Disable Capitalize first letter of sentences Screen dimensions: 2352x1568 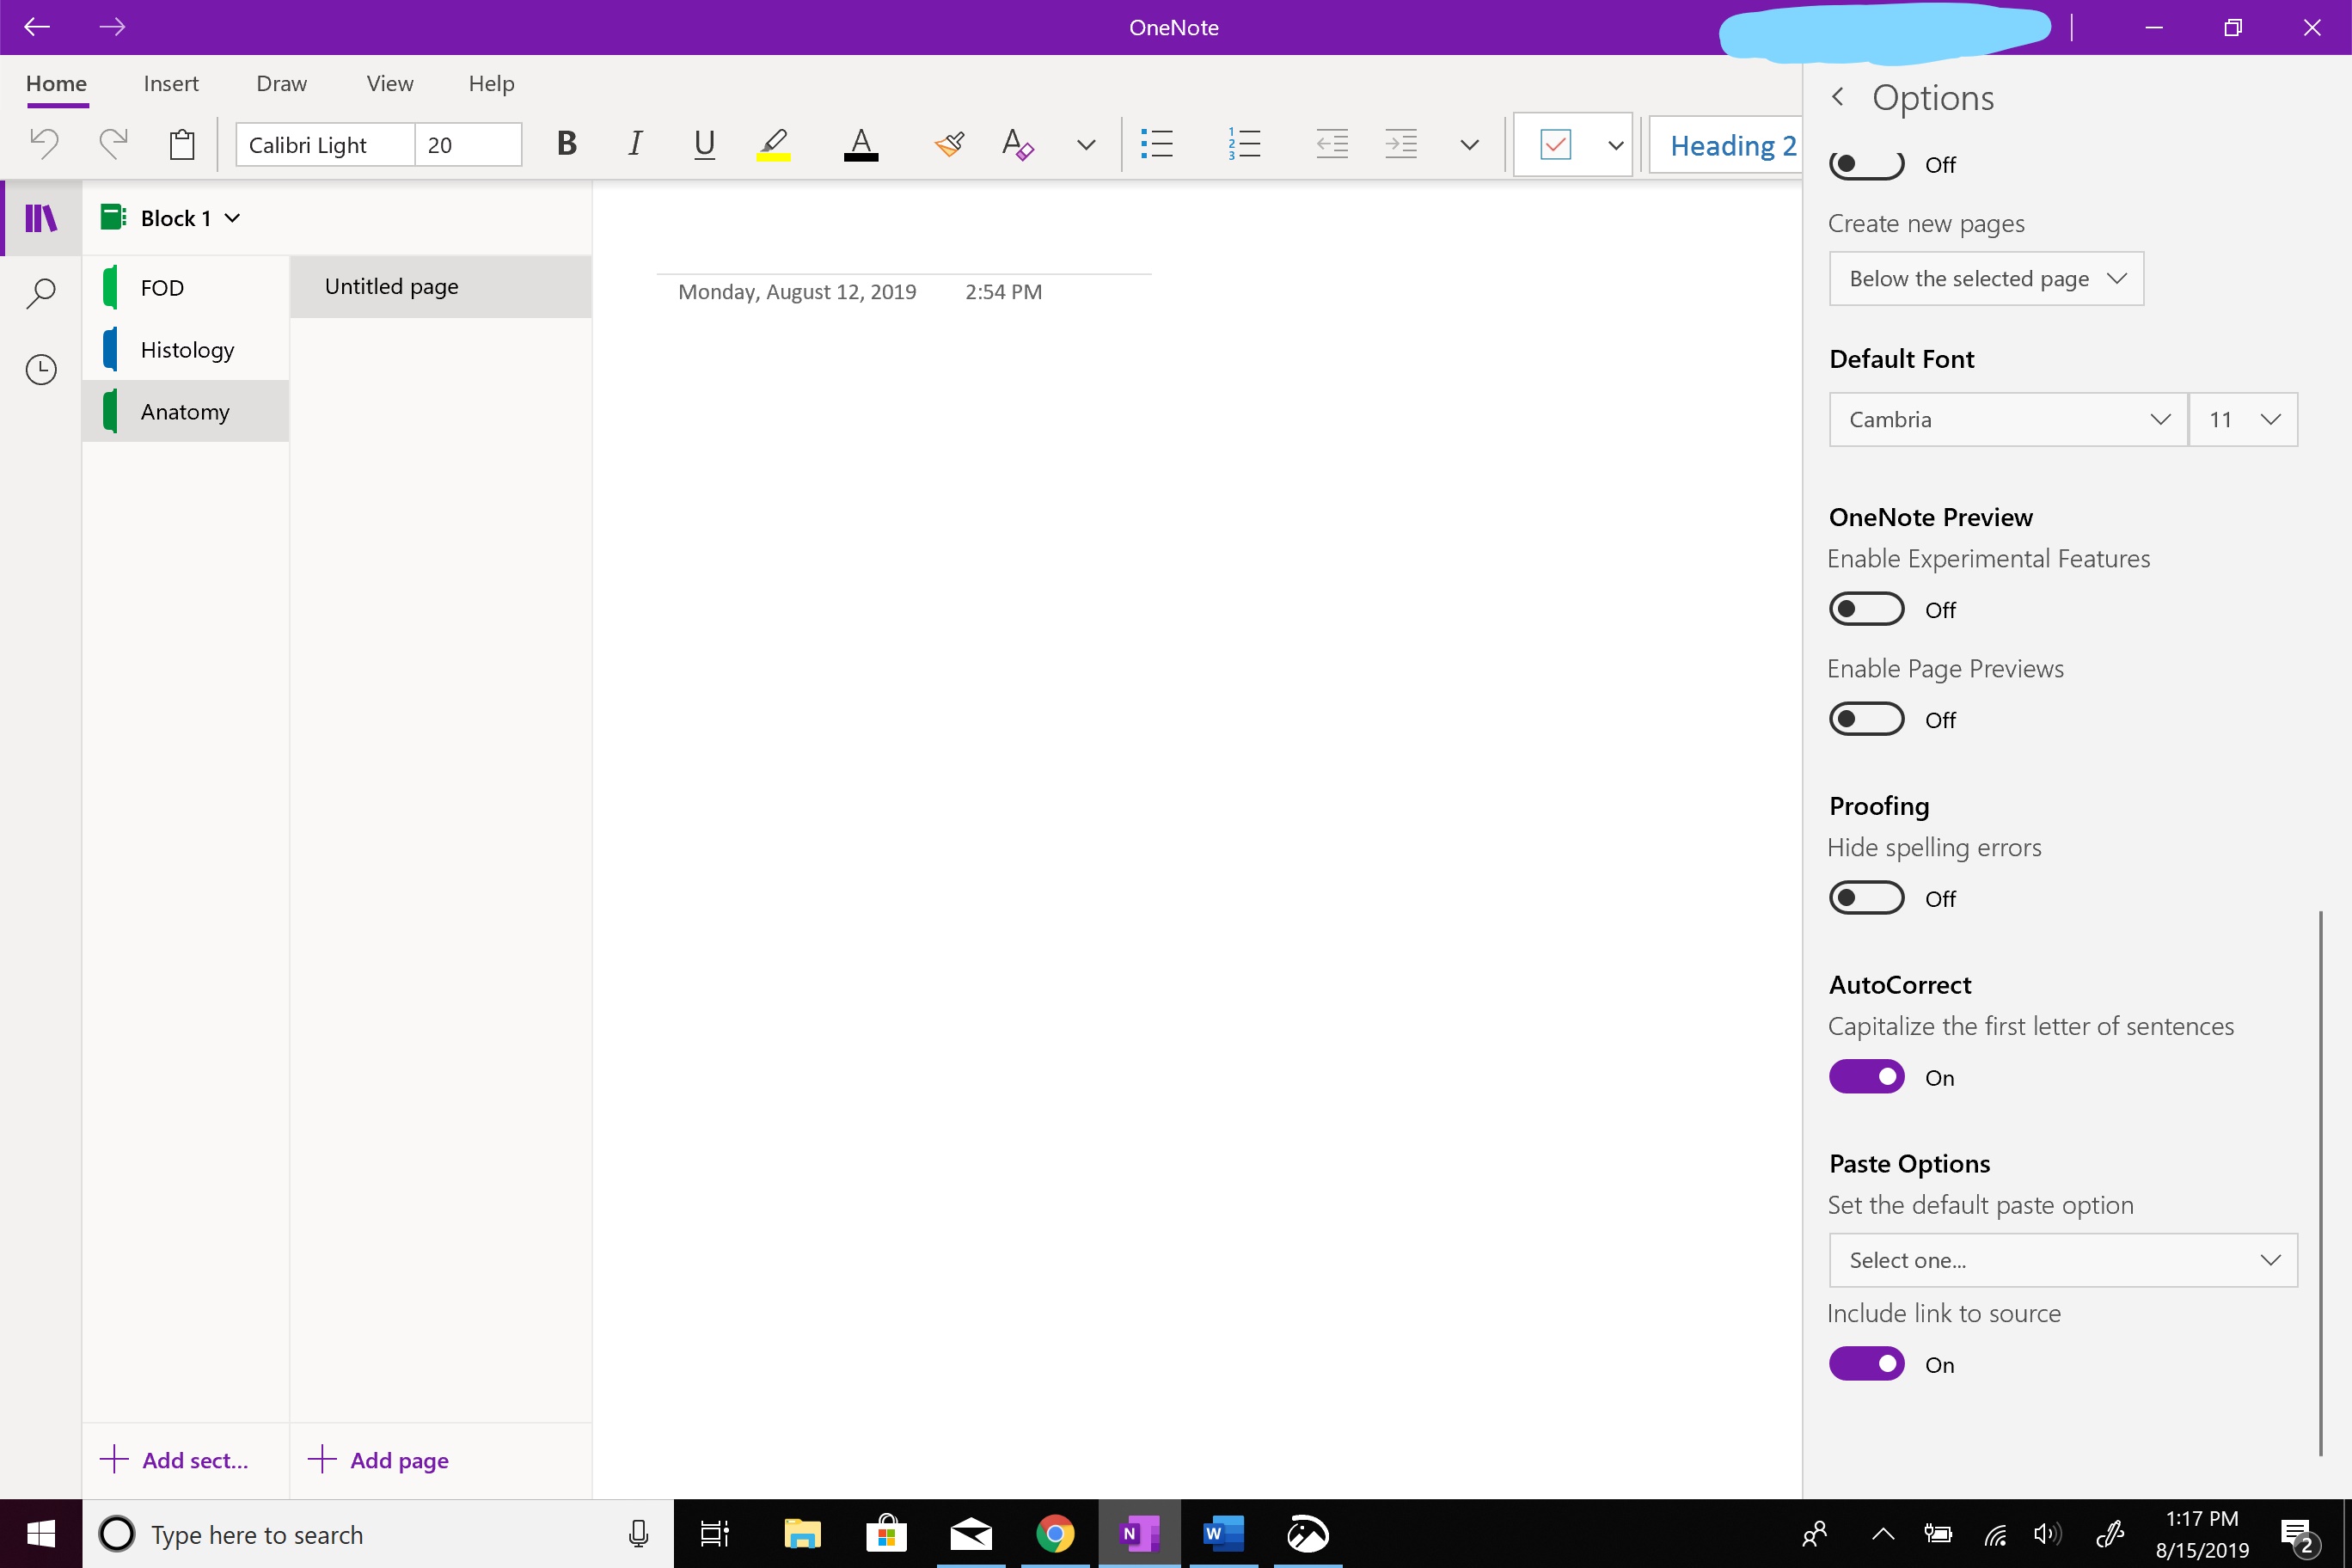point(1865,1075)
